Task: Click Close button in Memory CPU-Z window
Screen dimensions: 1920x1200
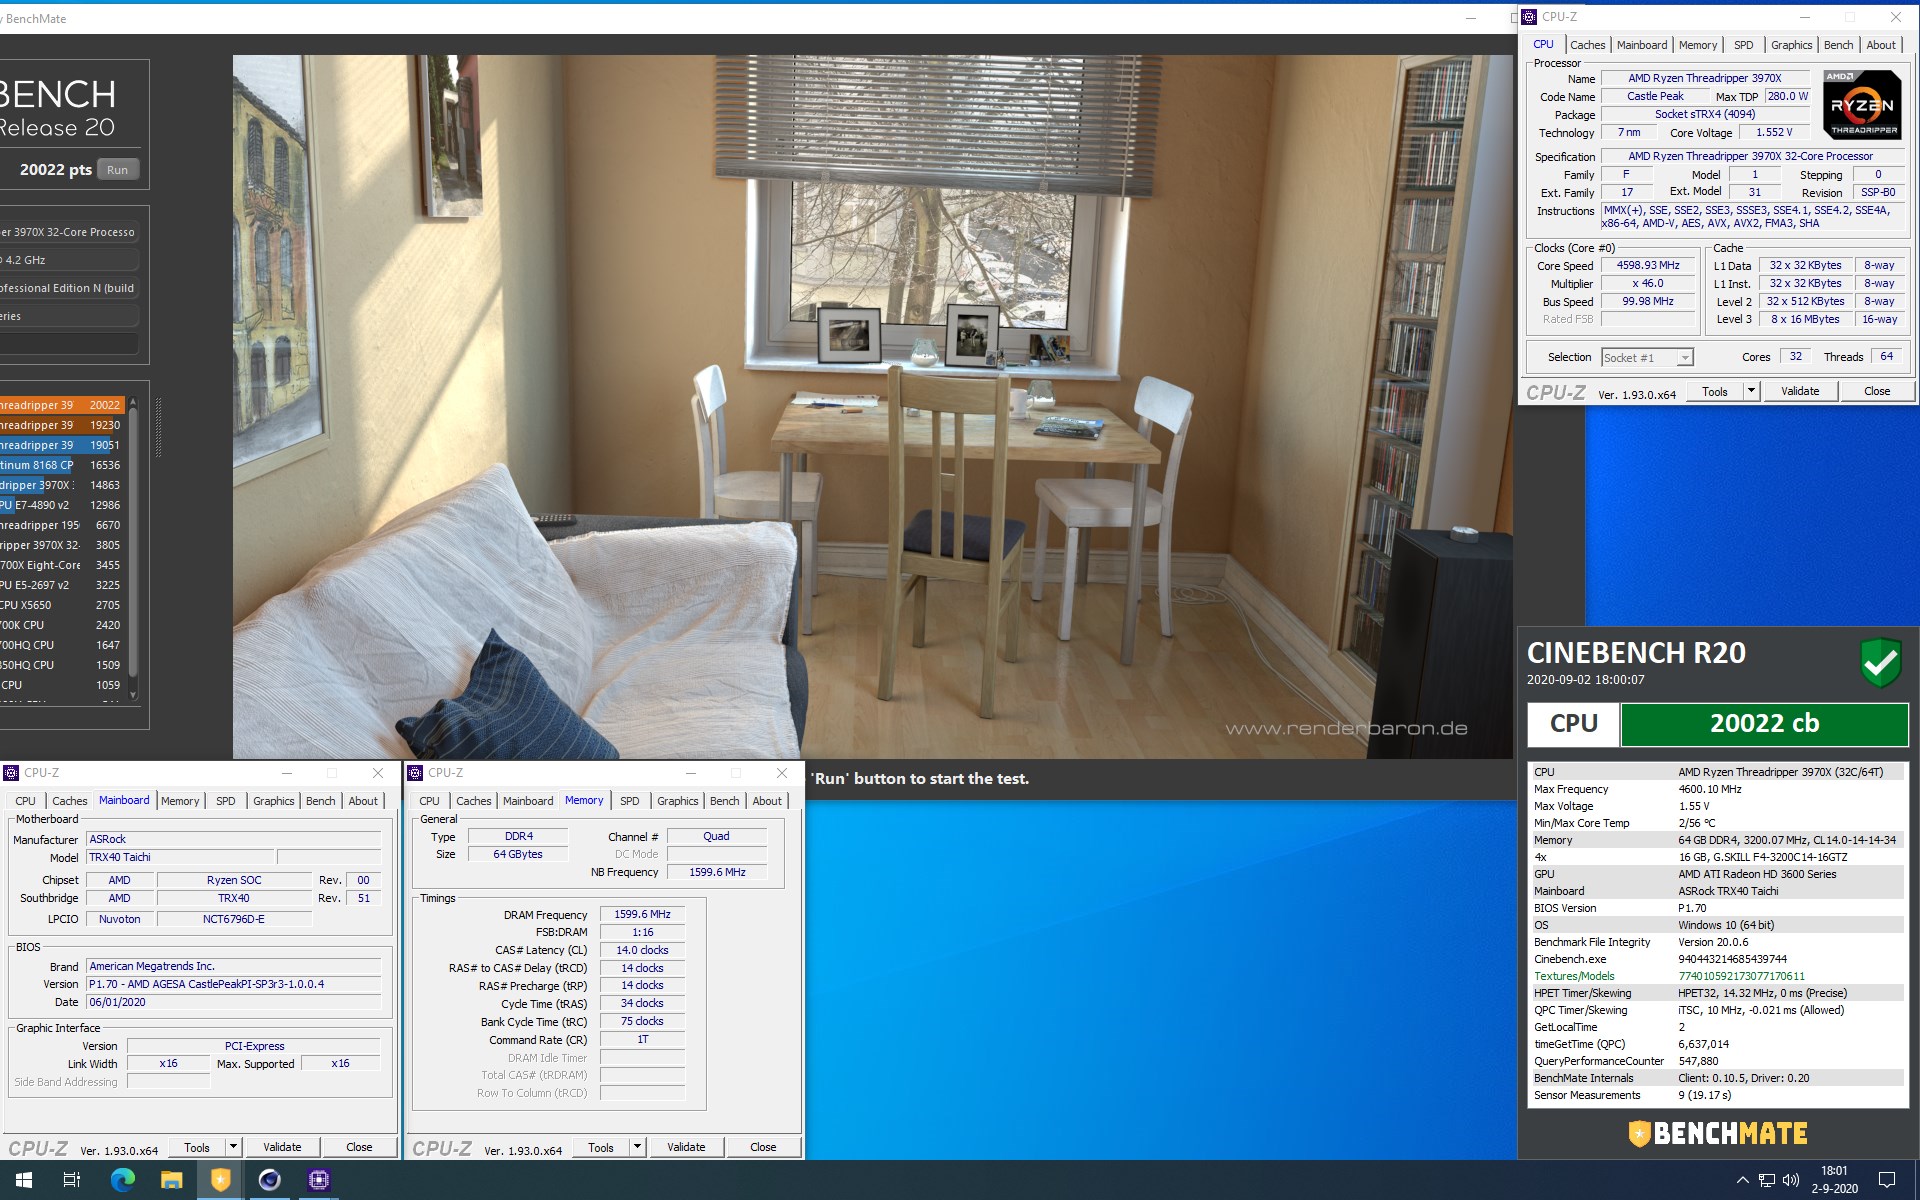Action: click(x=763, y=1147)
